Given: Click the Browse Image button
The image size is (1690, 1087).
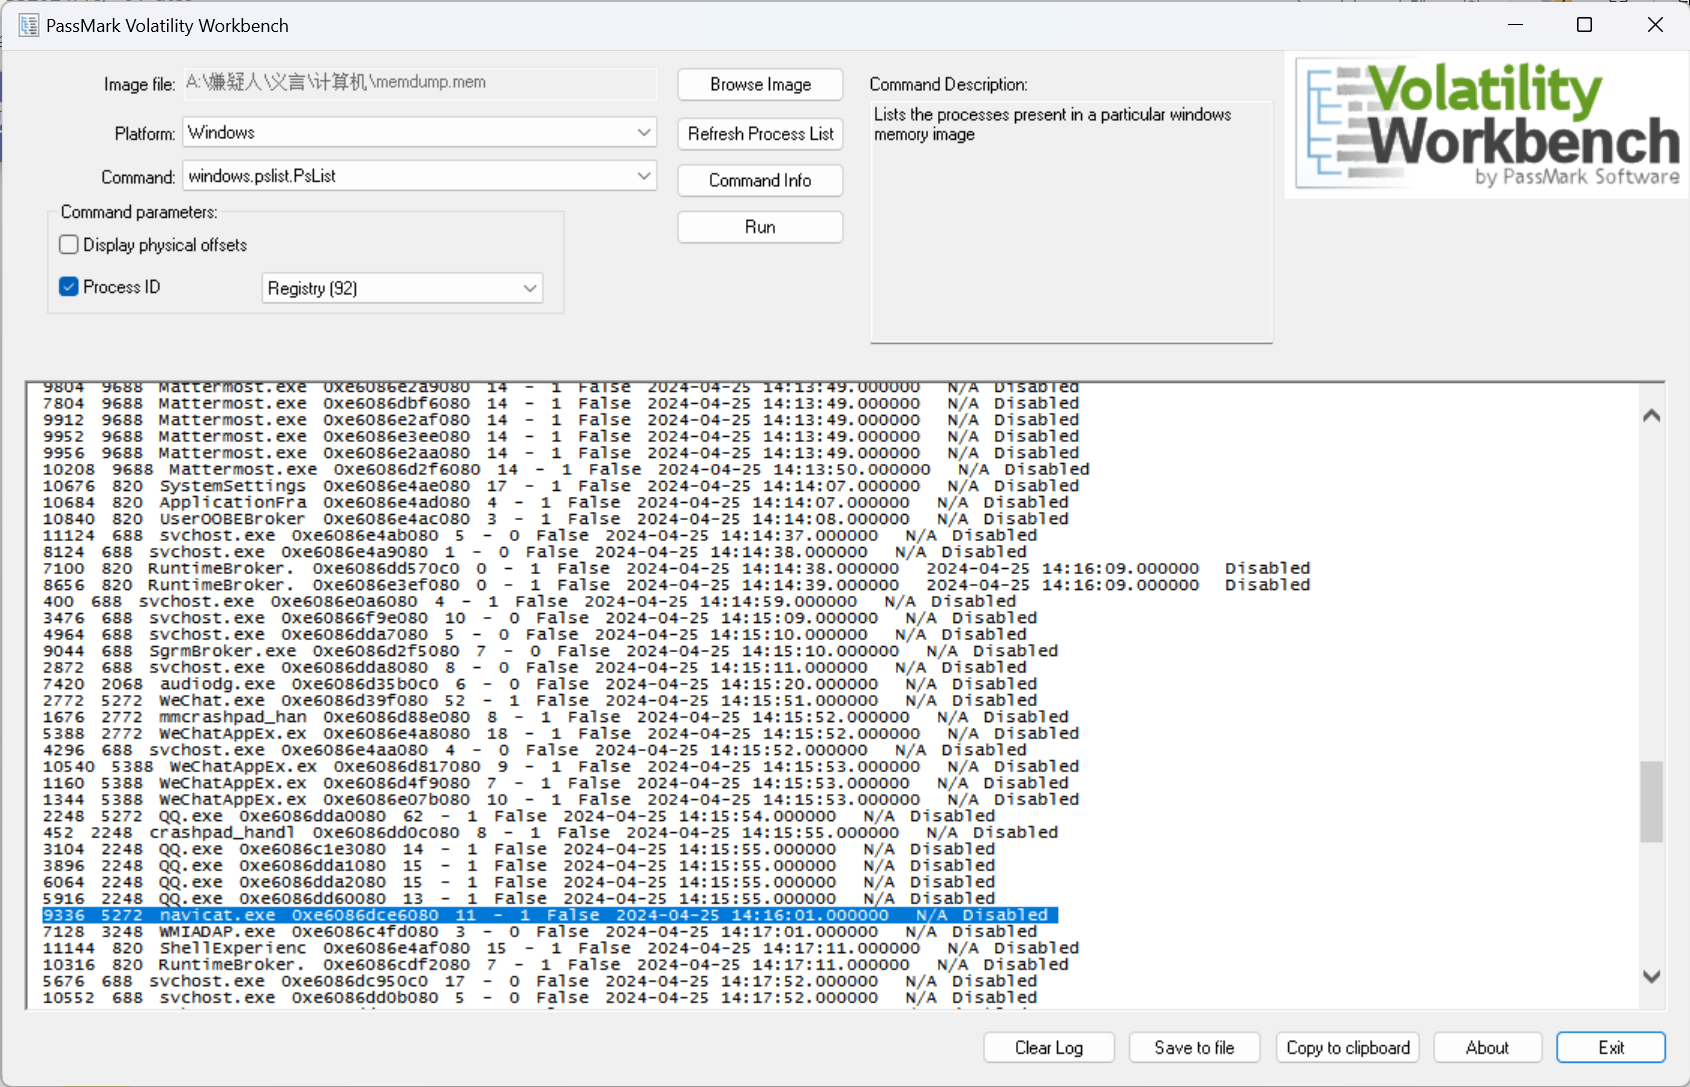Looking at the screenshot, I should (x=760, y=85).
